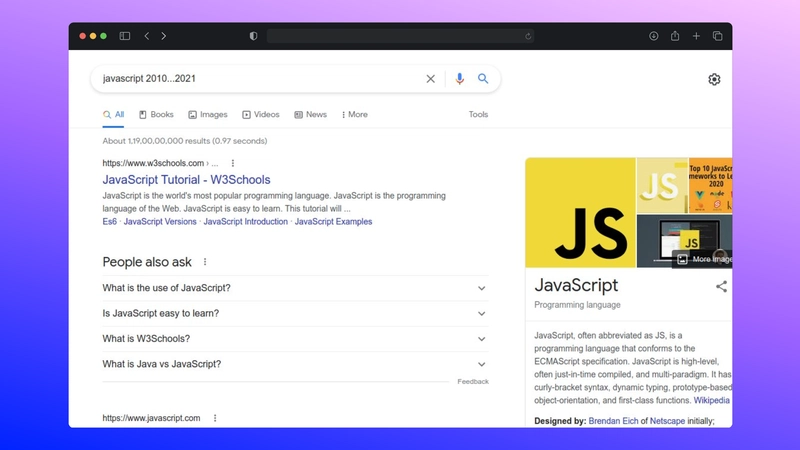
Task: Open the pale yellow JS thumbnail
Action: click(x=662, y=185)
